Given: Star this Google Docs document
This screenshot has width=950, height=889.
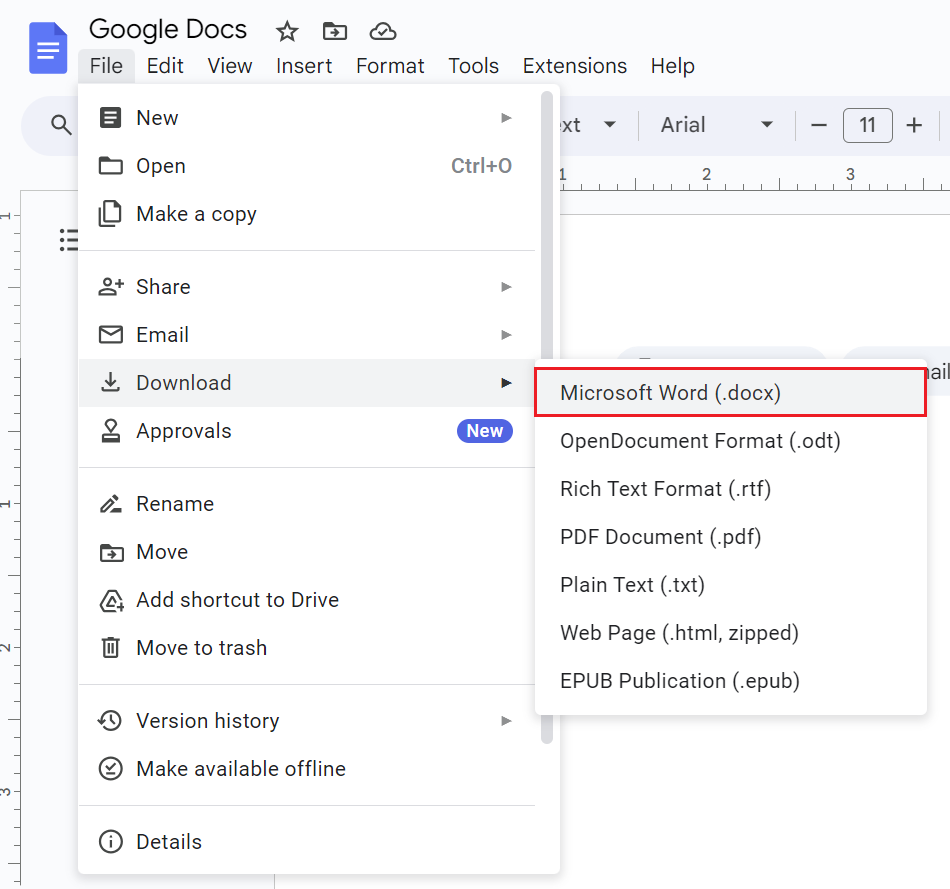Looking at the screenshot, I should (x=287, y=32).
